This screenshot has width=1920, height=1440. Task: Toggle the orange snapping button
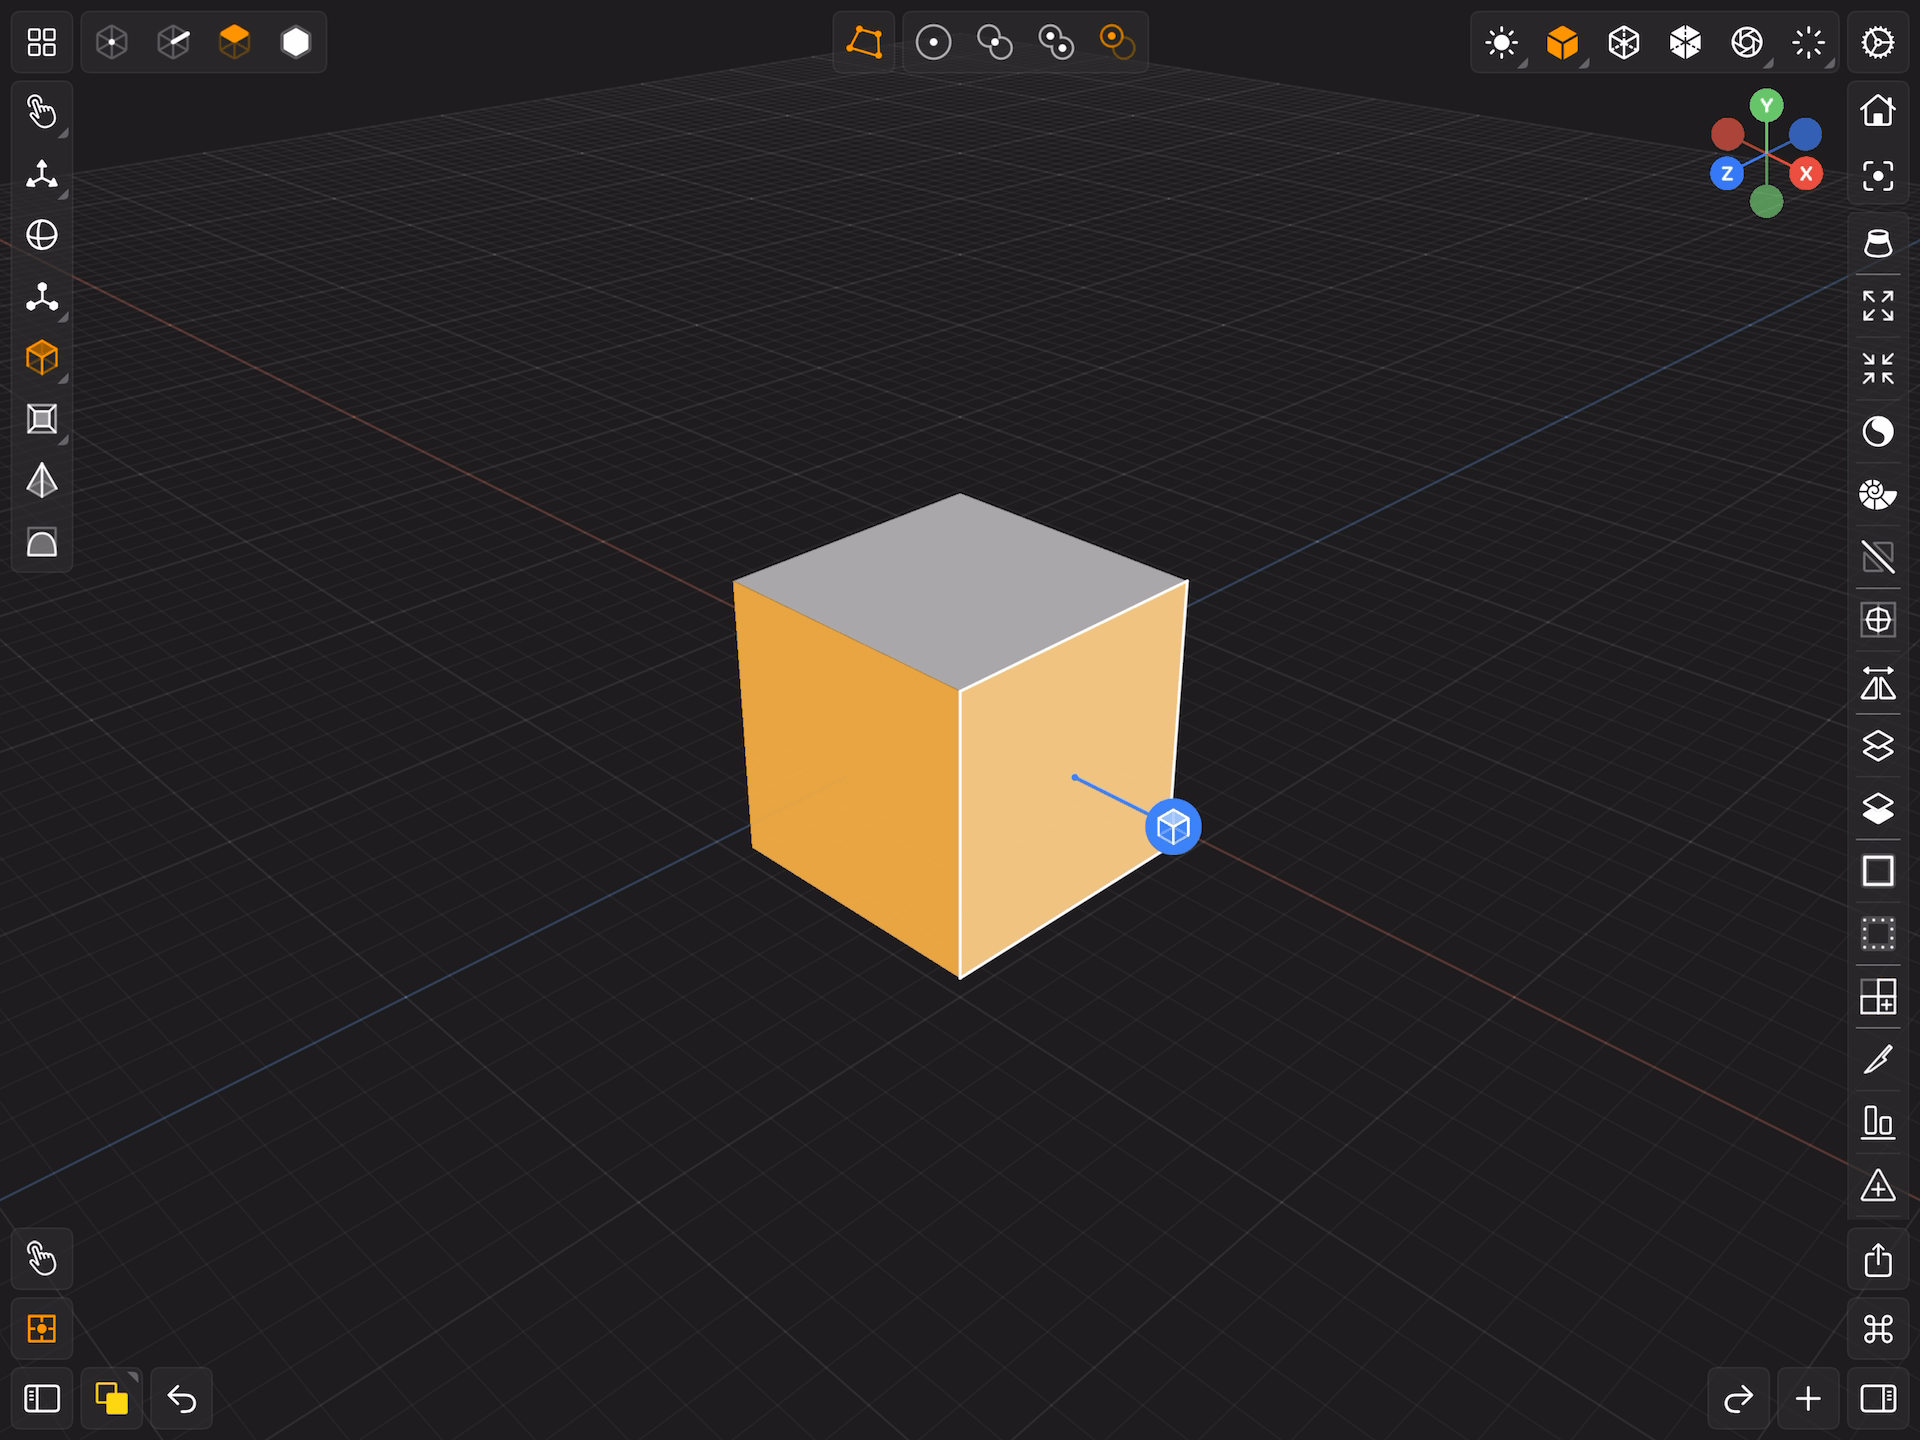coord(41,1328)
